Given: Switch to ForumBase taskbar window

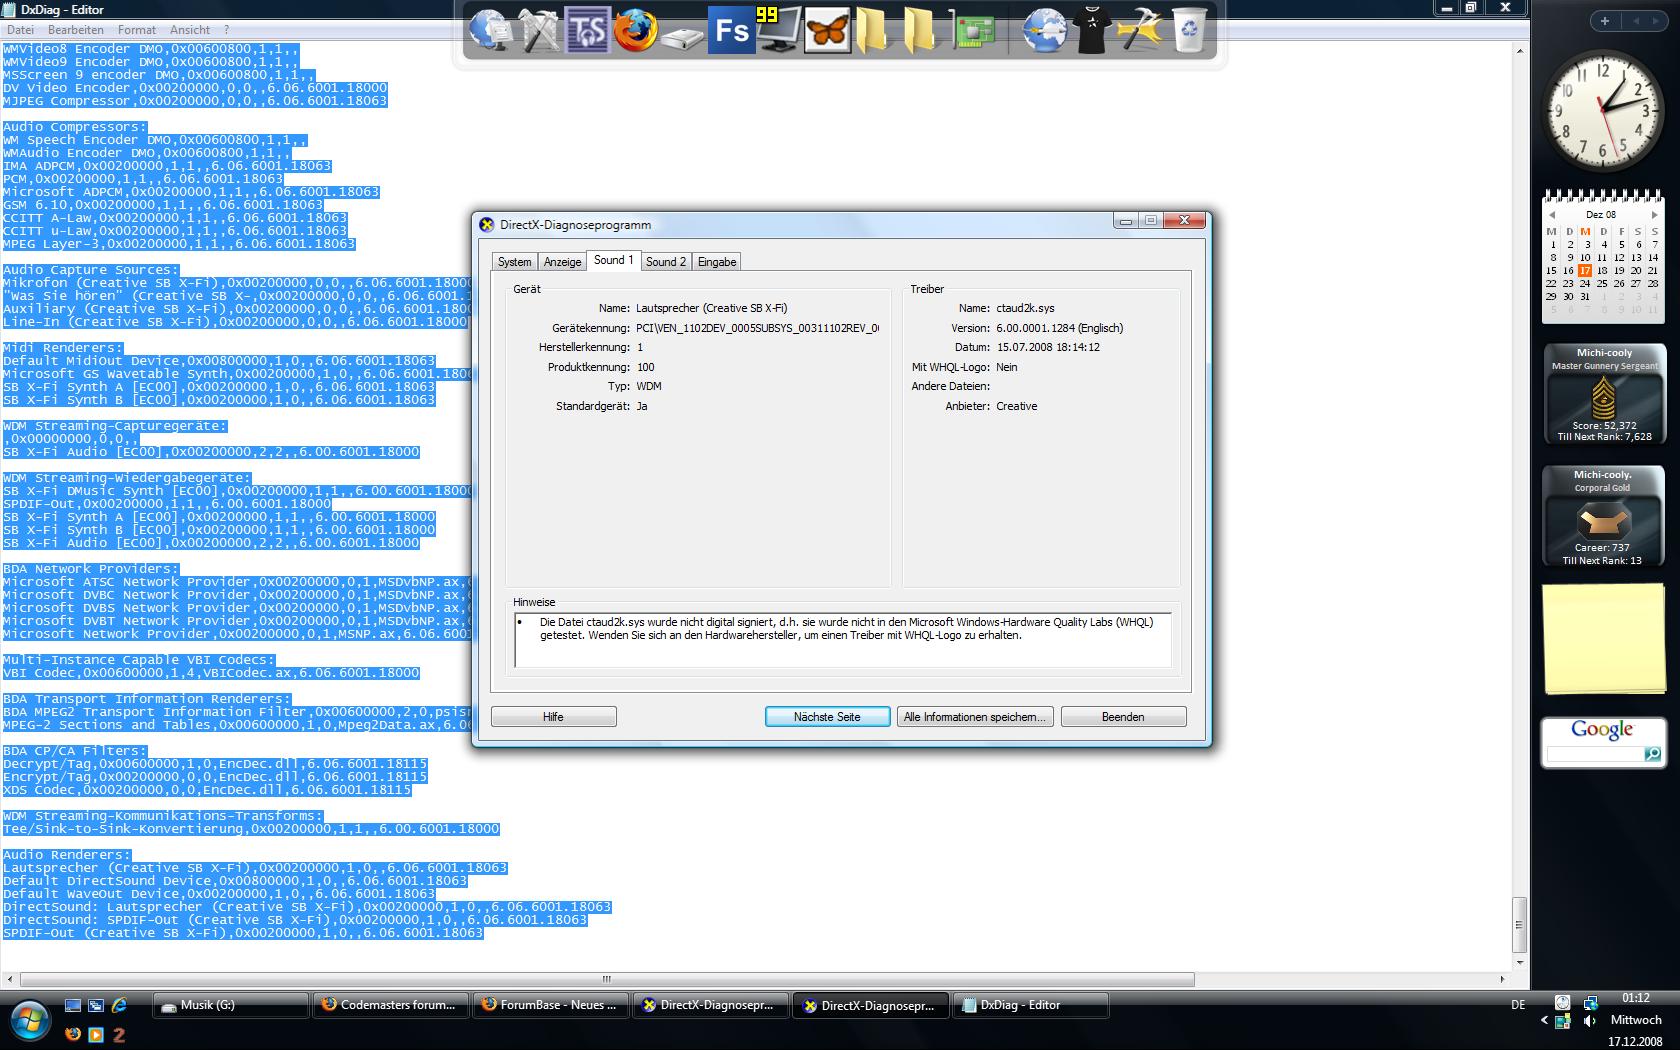Looking at the screenshot, I should click(x=550, y=1005).
